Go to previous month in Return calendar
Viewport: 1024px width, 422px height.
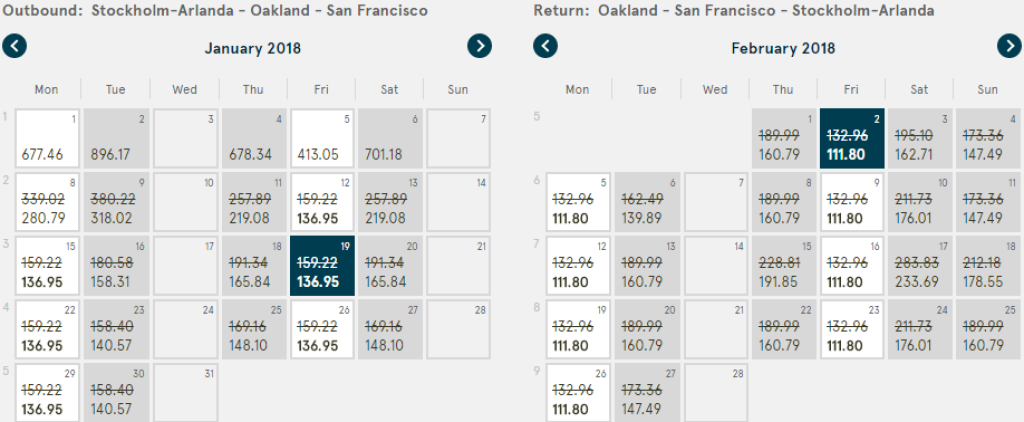pos(545,45)
